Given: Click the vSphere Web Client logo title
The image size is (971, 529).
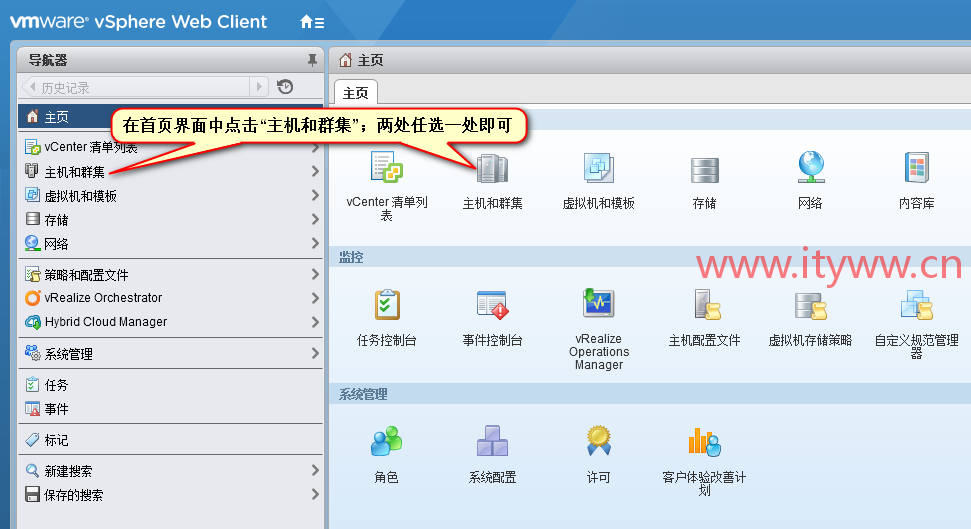Looking at the screenshot, I should [139, 22].
